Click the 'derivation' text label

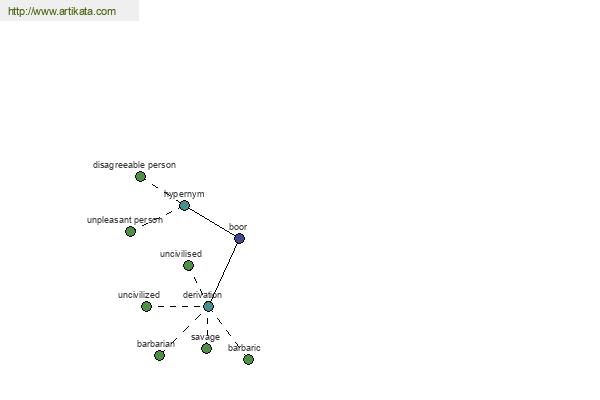pos(202,295)
